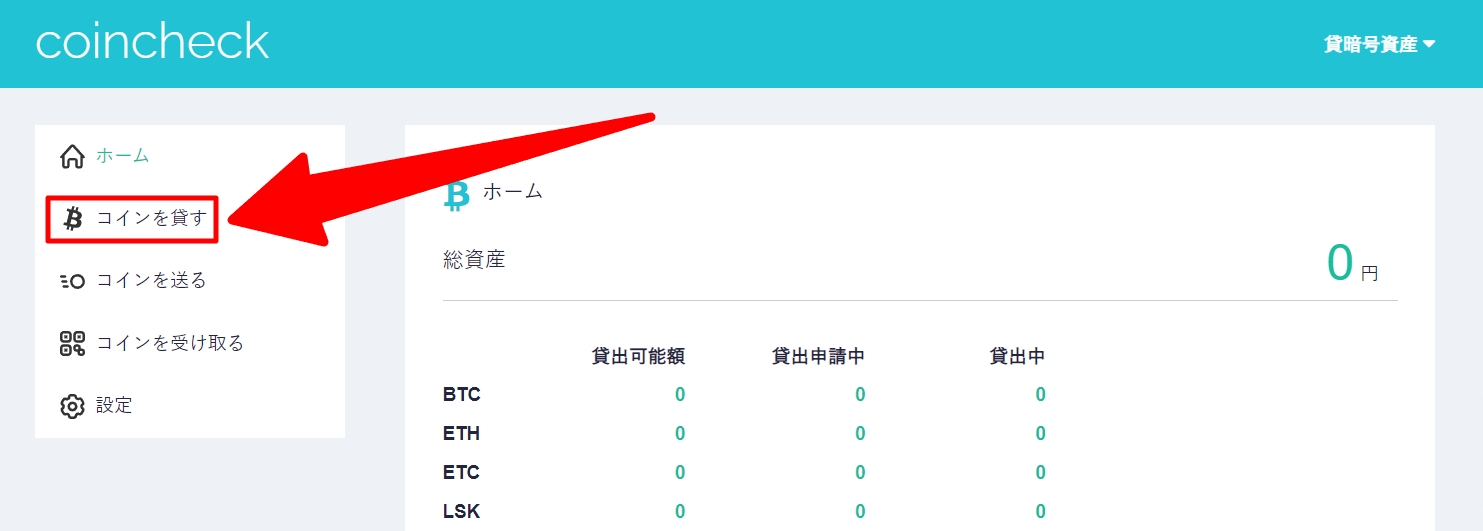Click ETC 貸出中 value
This screenshot has height=531, width=1483.
tap(1040, 472)
